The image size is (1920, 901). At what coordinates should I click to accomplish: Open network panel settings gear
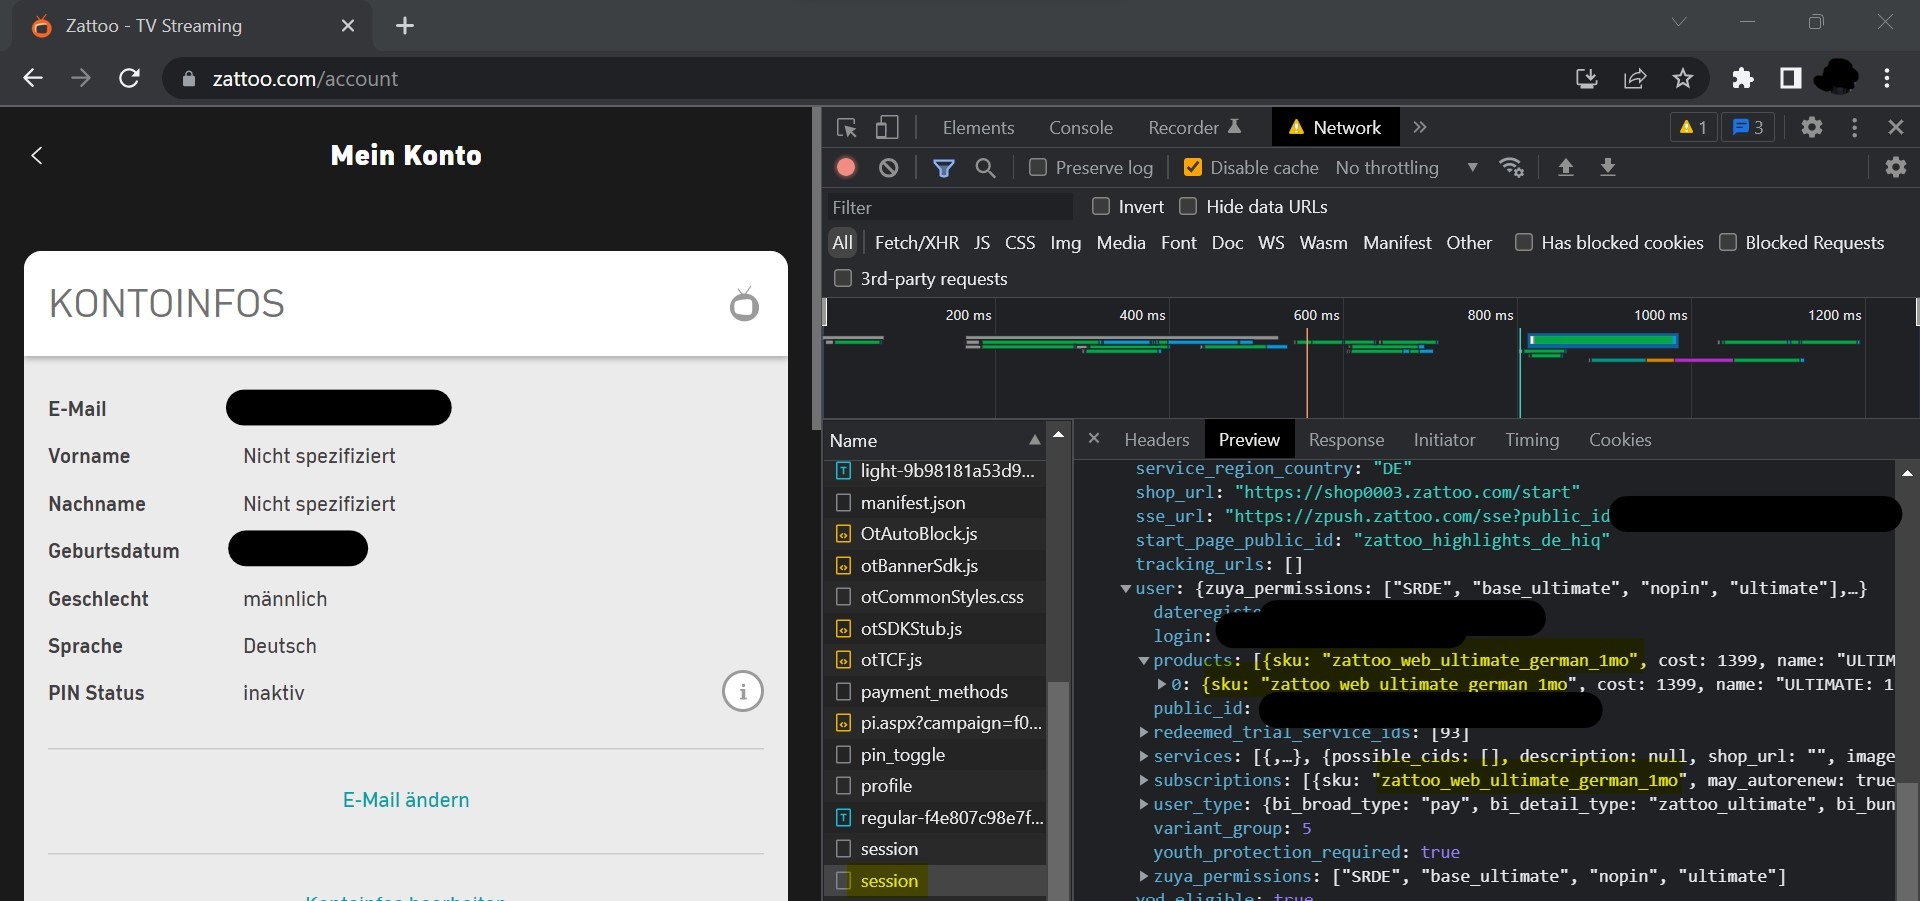pos(1896,167)
